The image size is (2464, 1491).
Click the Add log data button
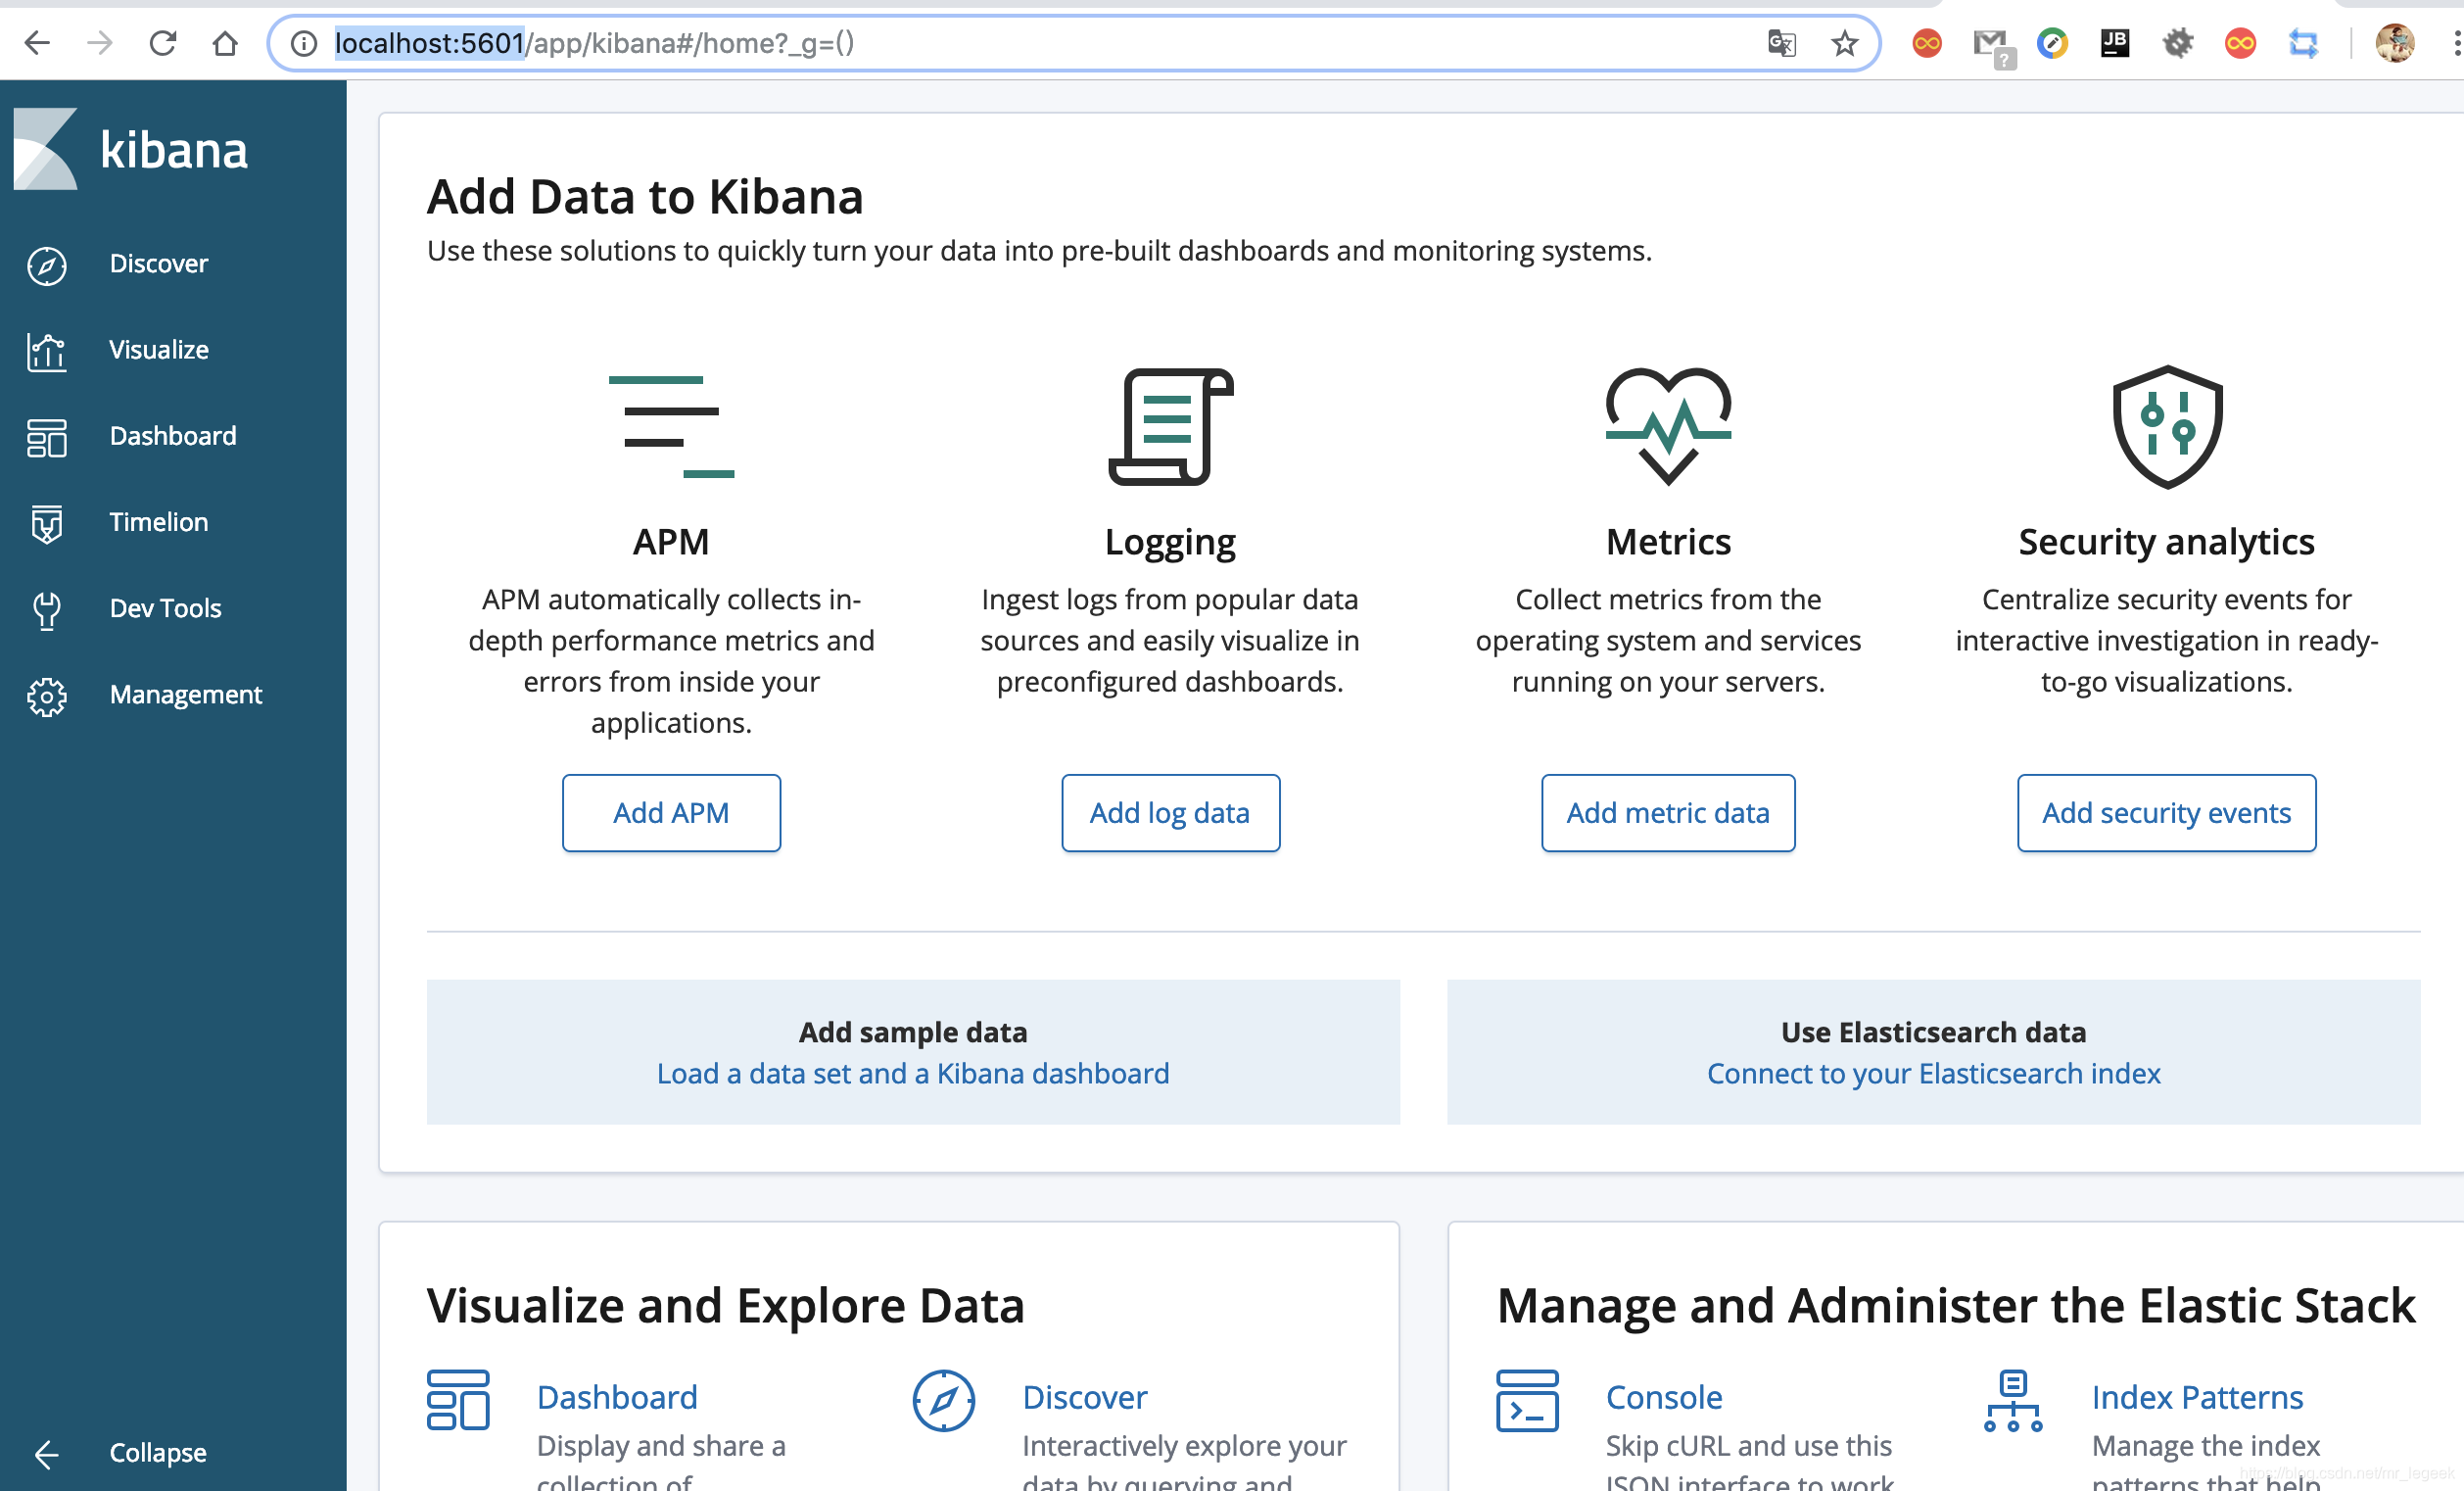[x=1169, y=813]
